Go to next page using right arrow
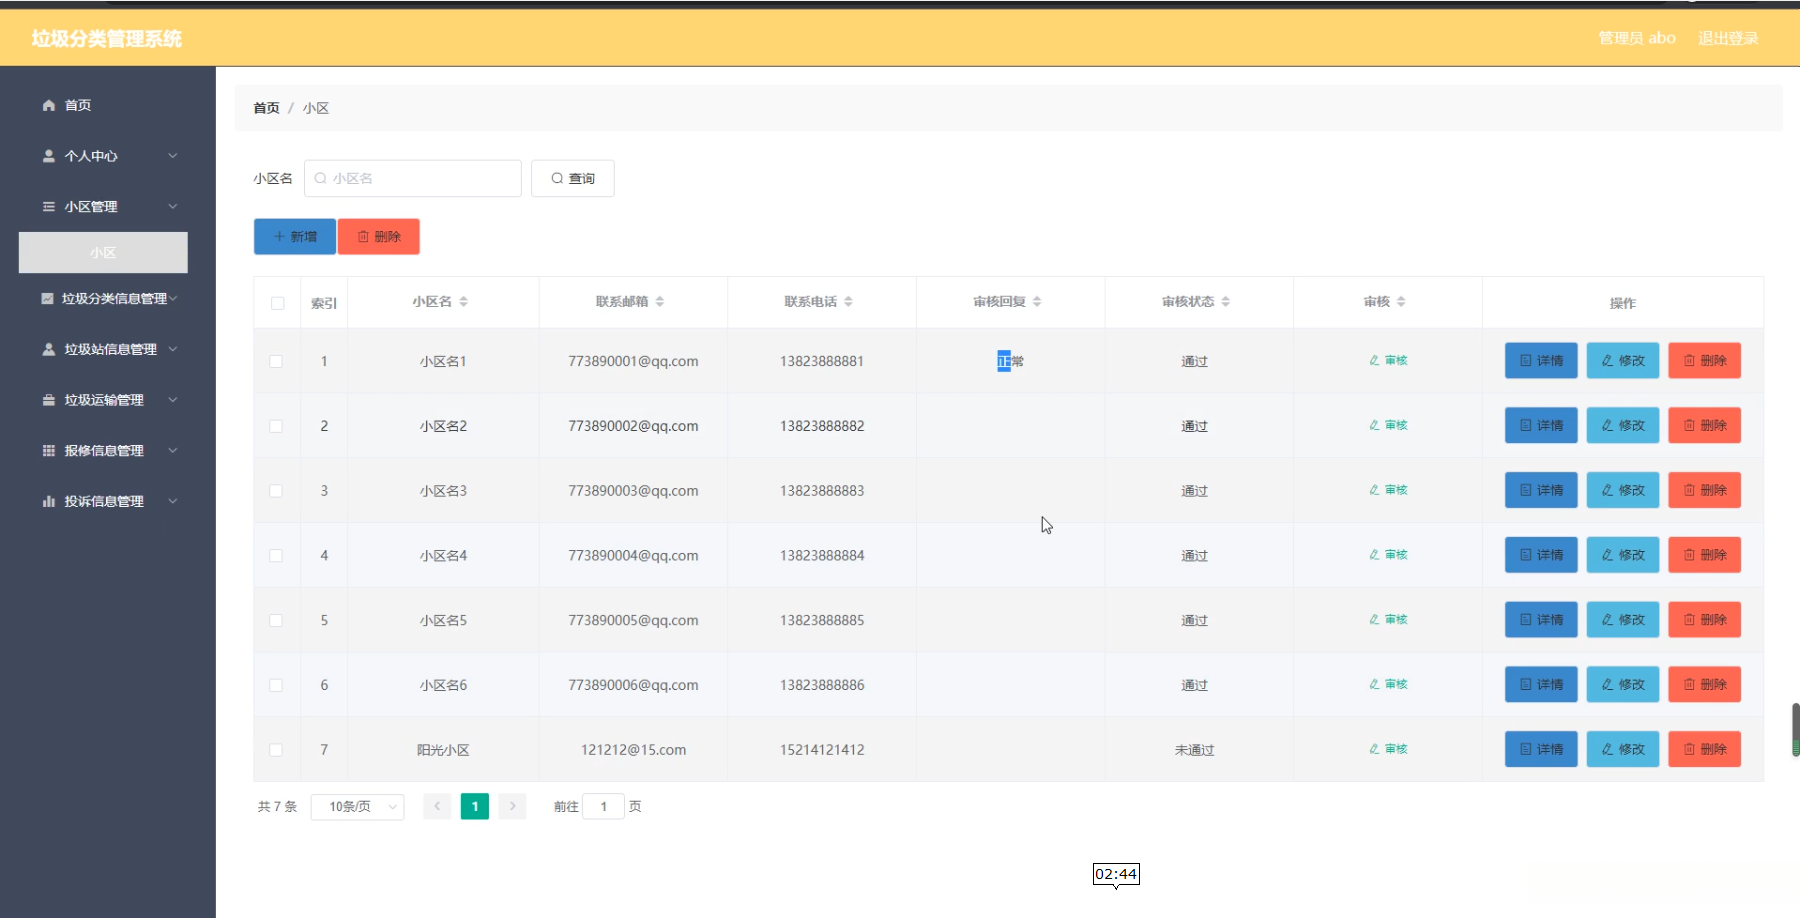This screenshot has width=1800, height=918. (512, 806)
